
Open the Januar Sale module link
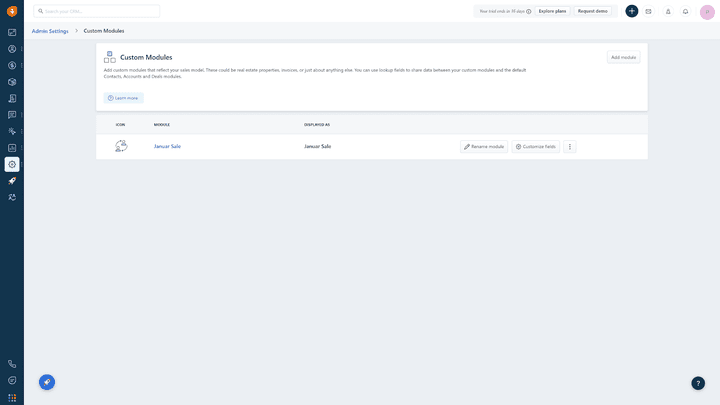[x=167, y=146]
